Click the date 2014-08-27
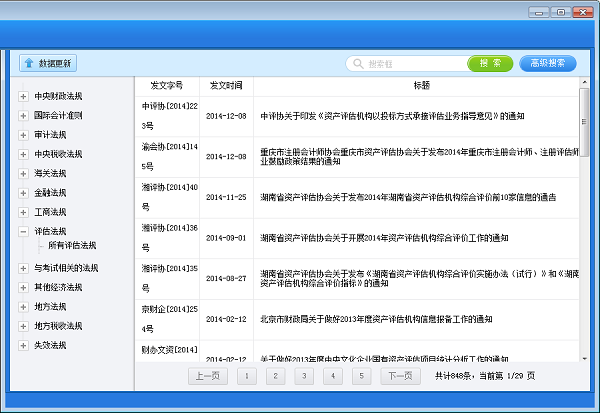600x413 pixels. pos(226,279)
